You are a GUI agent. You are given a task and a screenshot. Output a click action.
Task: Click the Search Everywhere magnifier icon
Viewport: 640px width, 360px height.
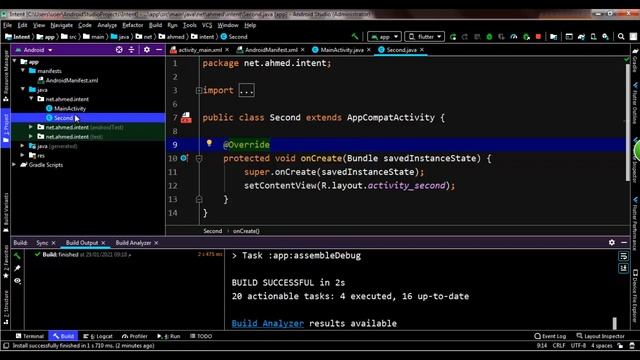621,37
